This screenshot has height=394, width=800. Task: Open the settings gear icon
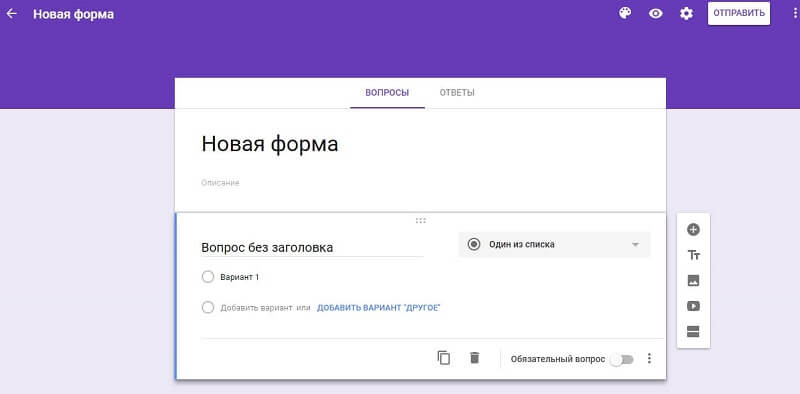click(686, 14)
